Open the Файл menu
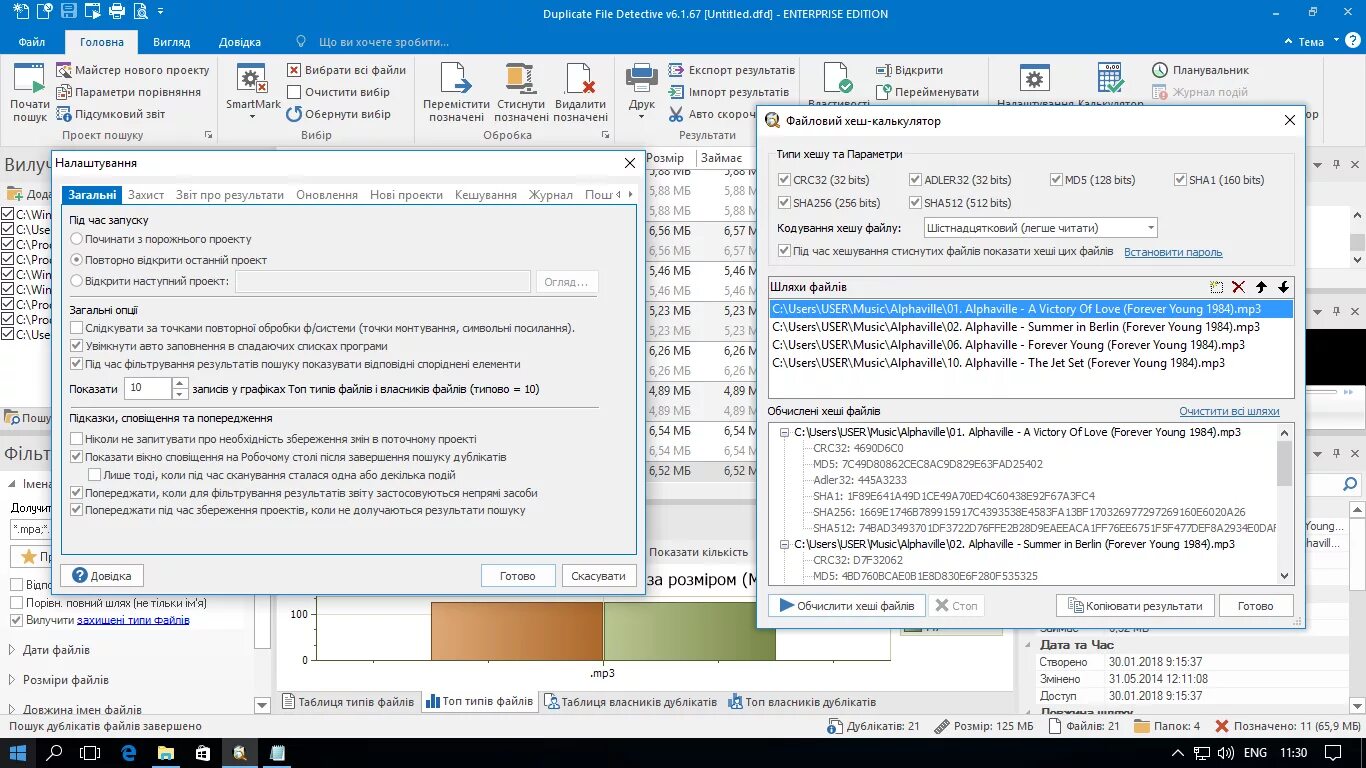 coord(32,42)
